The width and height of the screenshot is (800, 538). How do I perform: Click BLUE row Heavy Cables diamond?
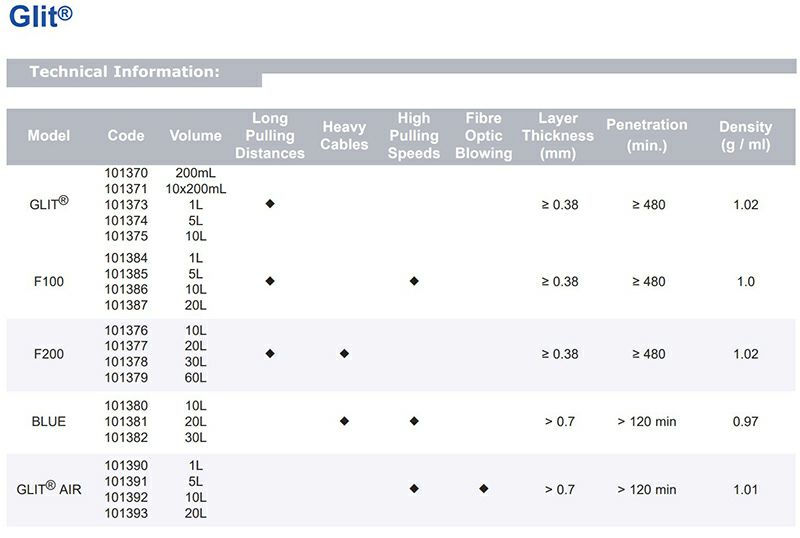[344, 422]
